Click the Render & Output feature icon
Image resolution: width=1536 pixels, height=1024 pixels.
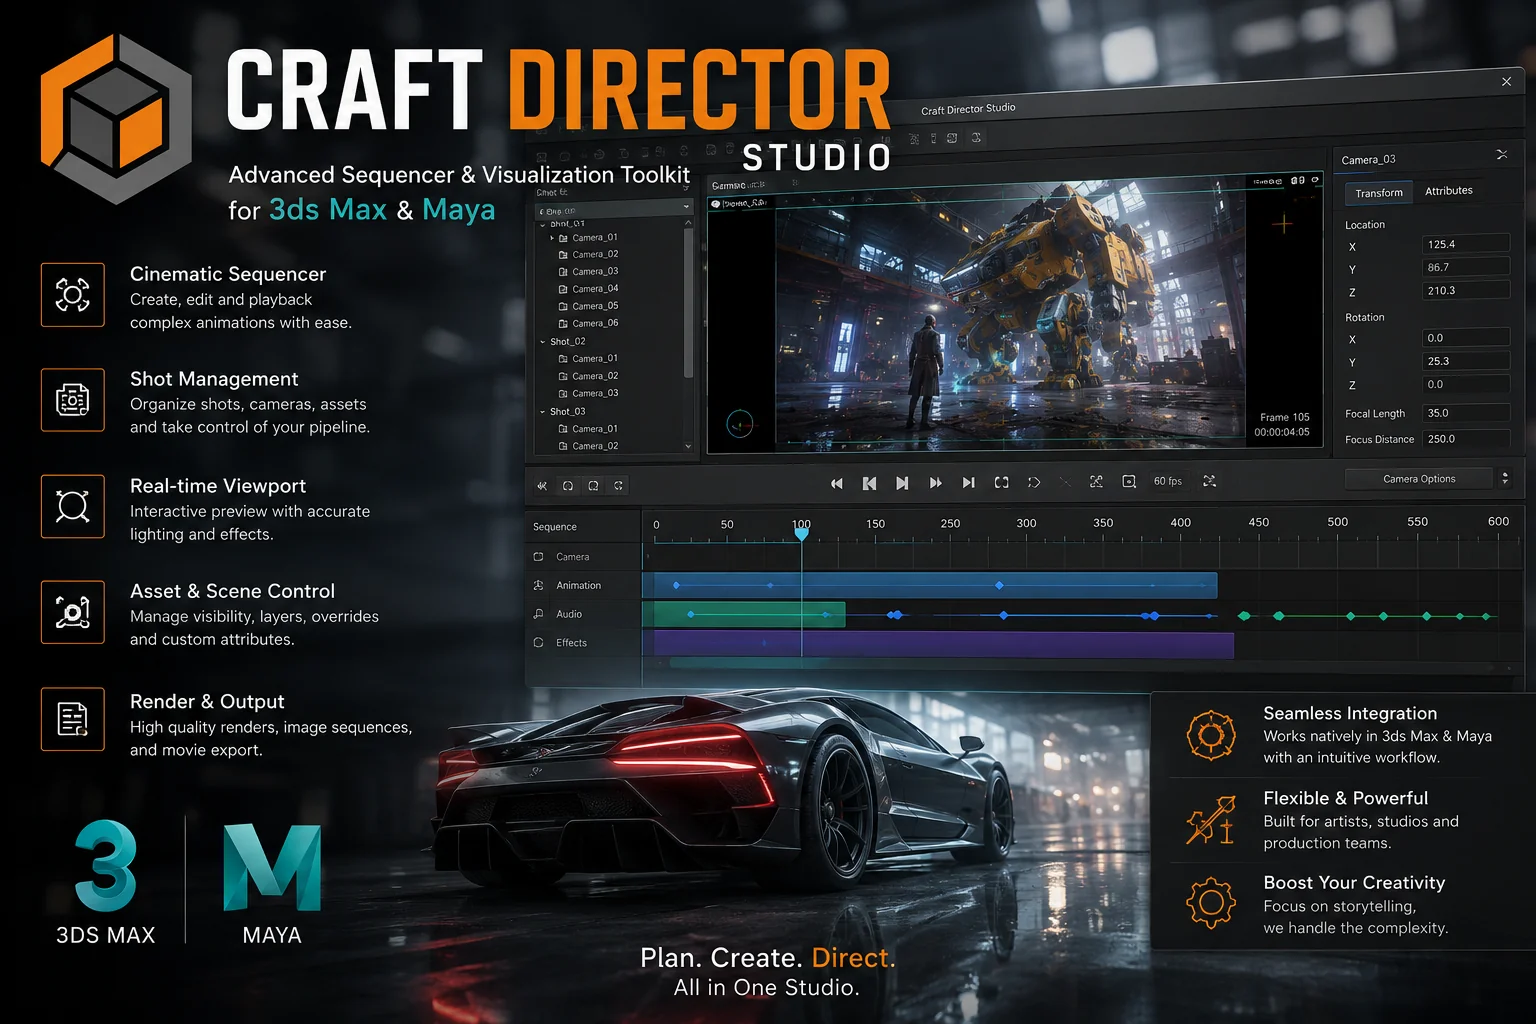pyautogui.click(x=73, y=718)
